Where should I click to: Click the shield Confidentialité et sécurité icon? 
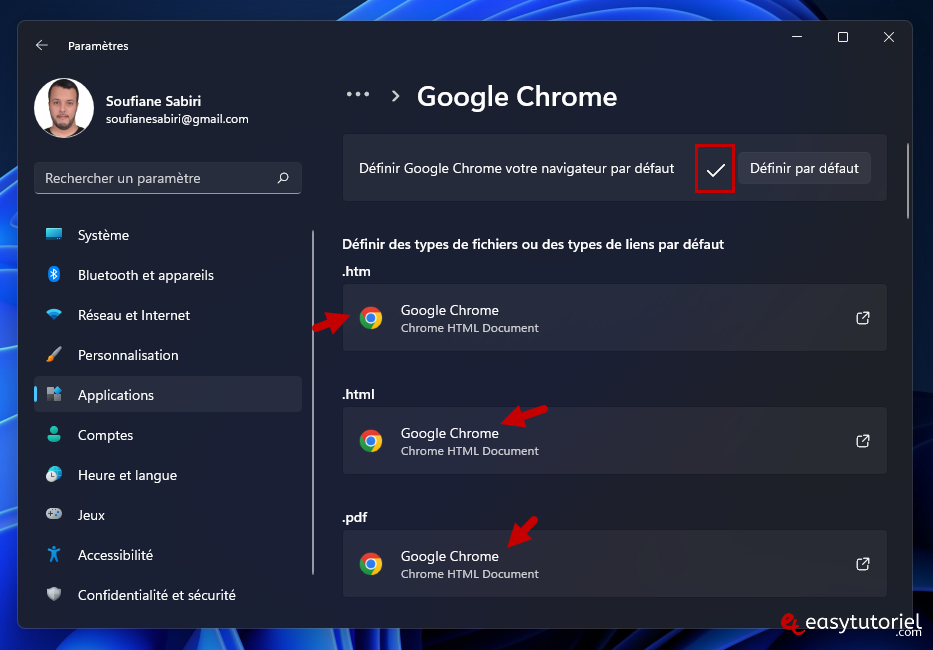click(54, 594)
